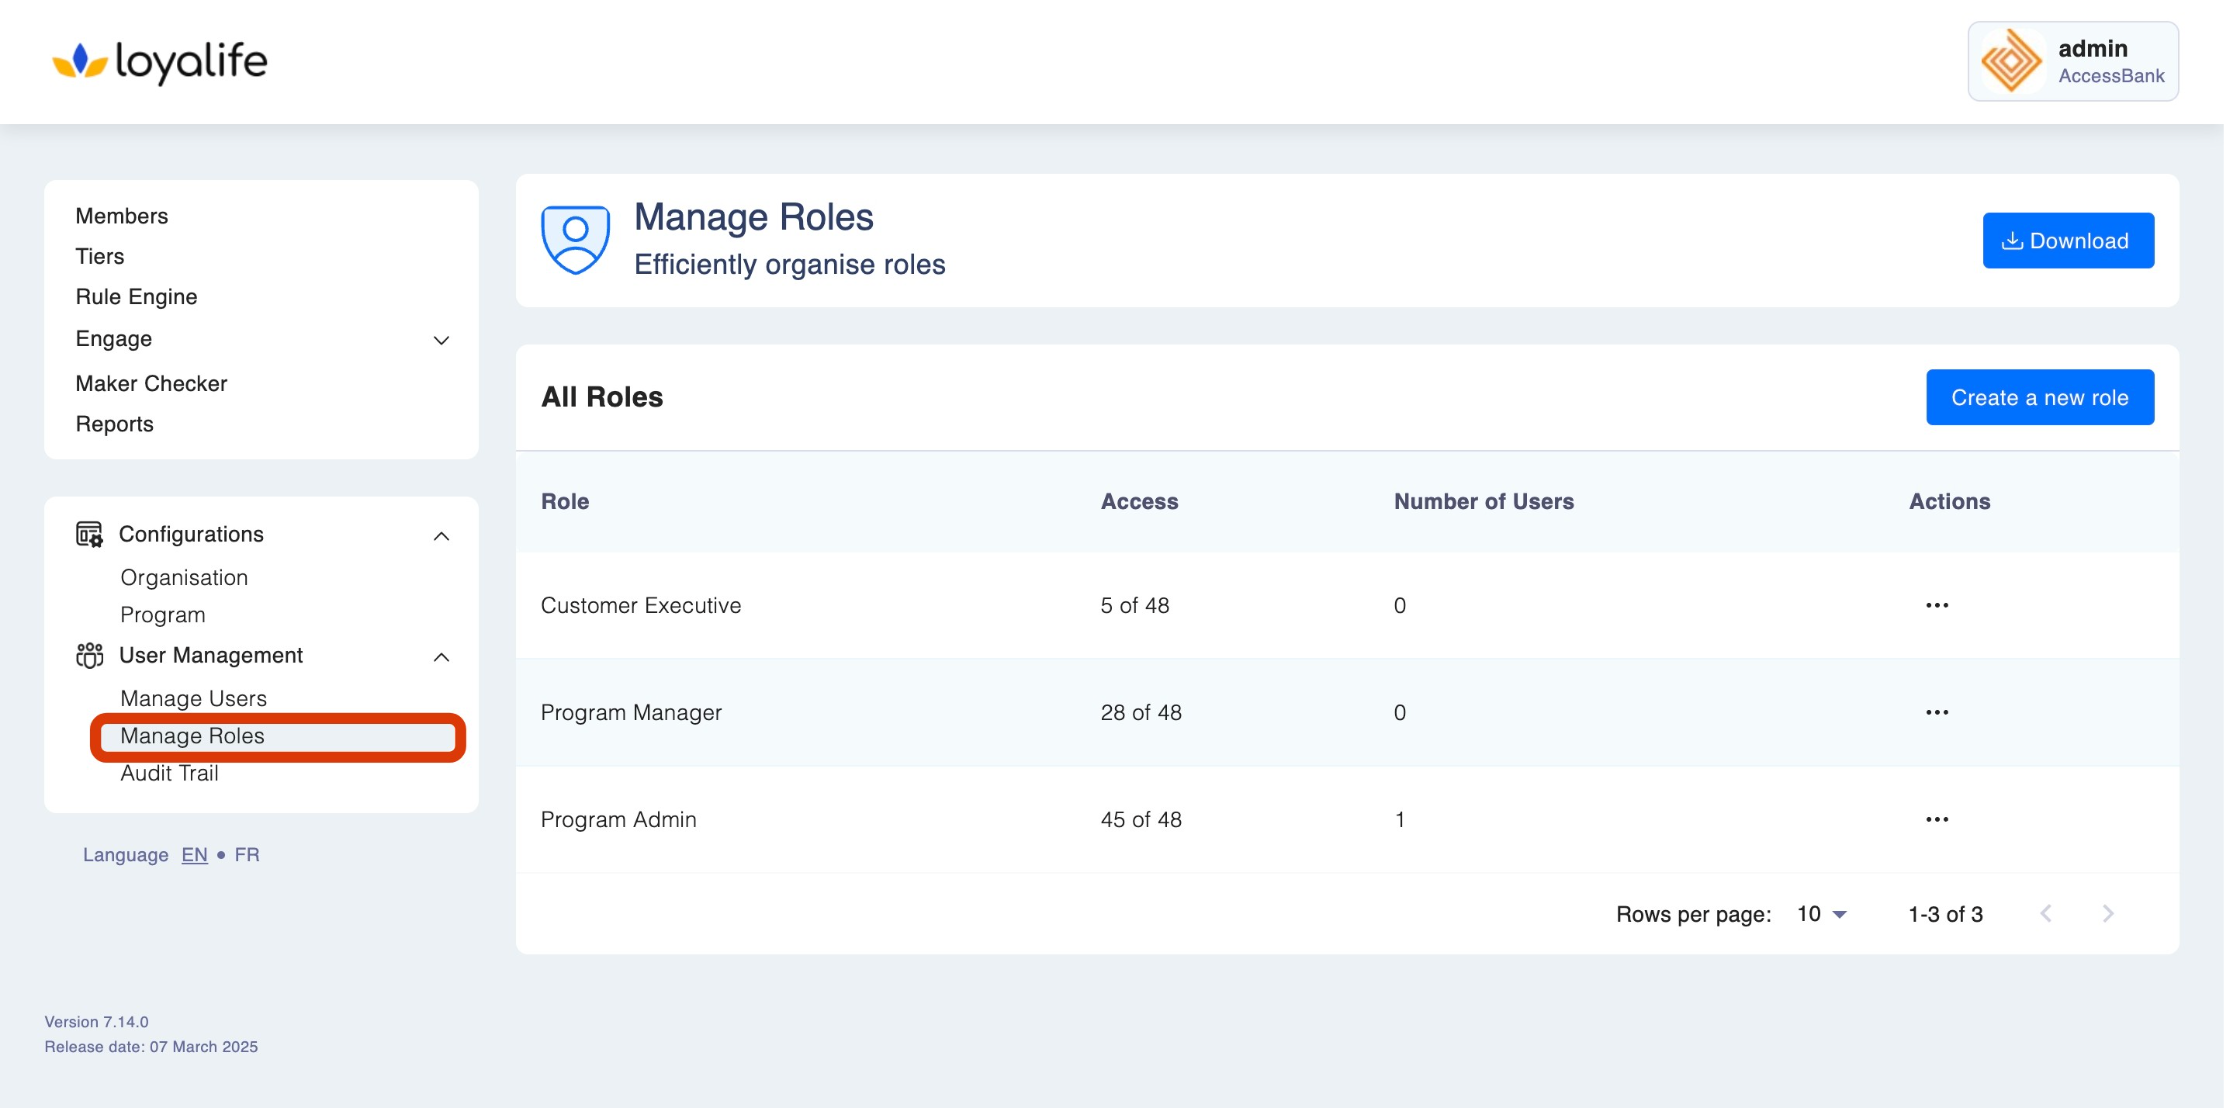Open Manage Users page
Screen dimensions: 2224x1108
[193, 698]
